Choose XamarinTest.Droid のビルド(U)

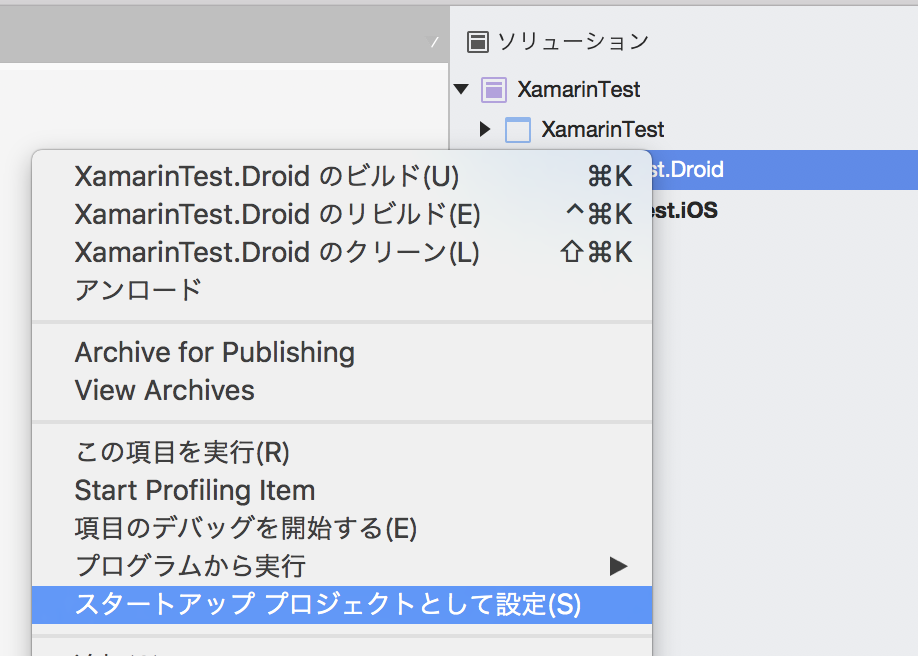tap(342, 176)
